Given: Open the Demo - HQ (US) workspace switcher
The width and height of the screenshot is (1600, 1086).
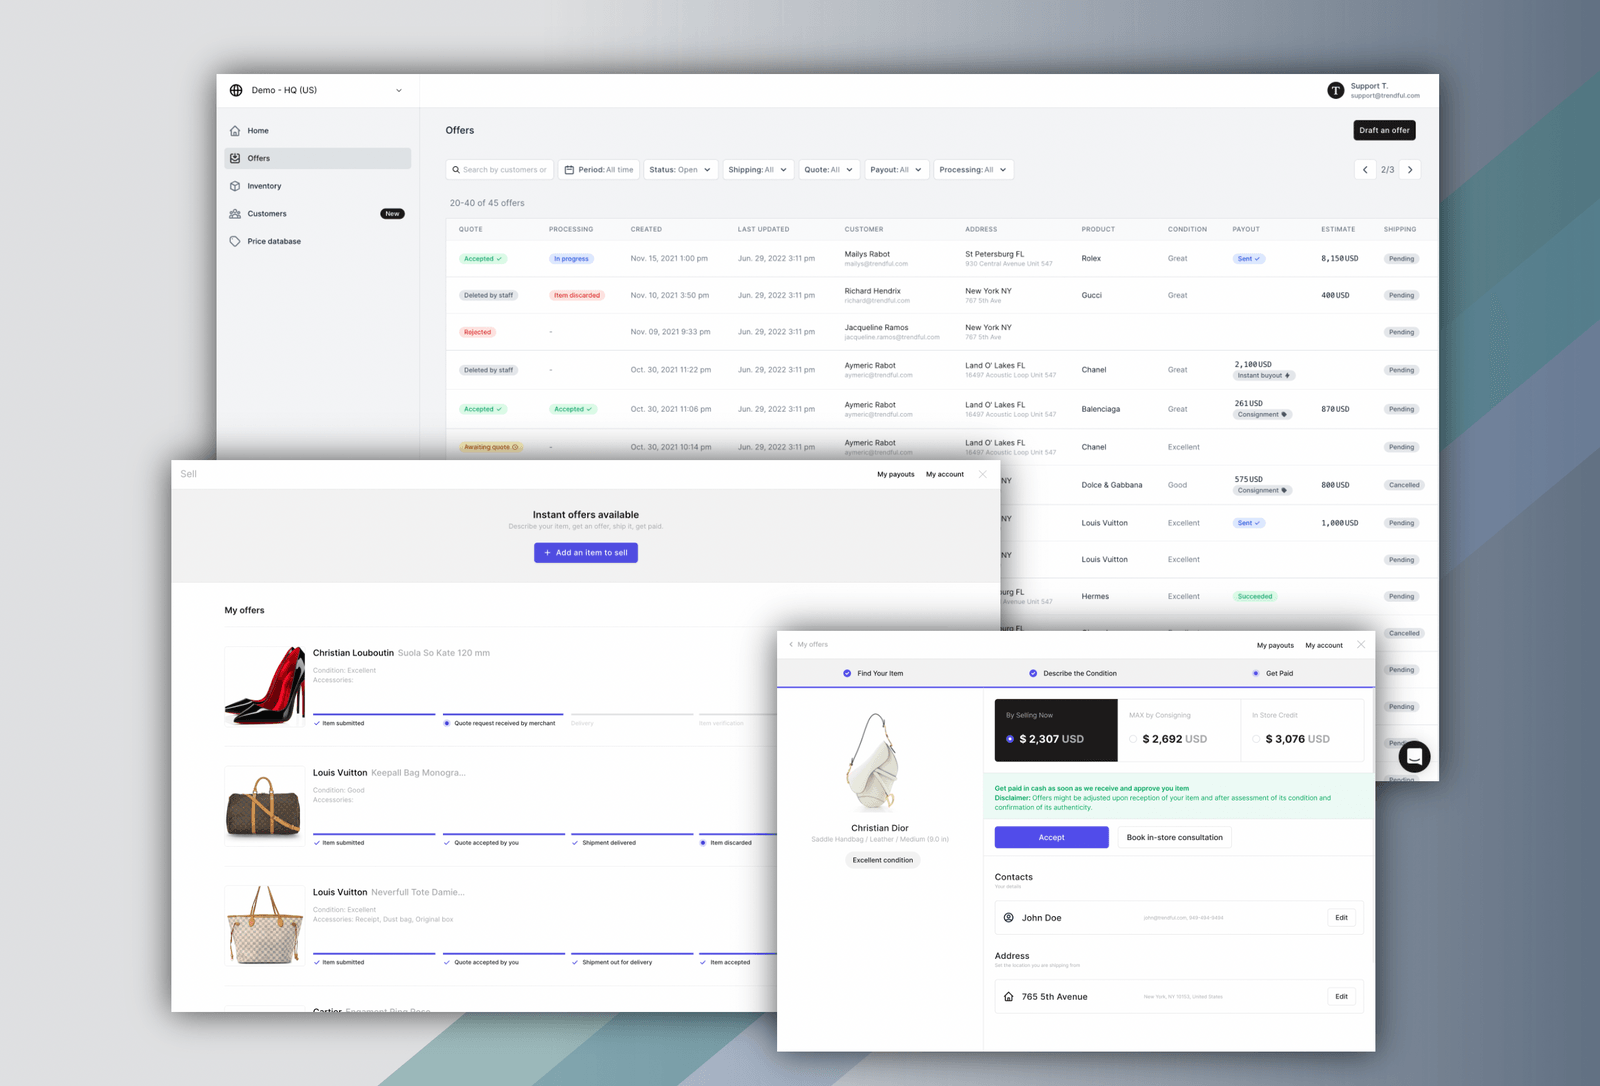Looking at the screenshot, I should click(x=316, y=90).
